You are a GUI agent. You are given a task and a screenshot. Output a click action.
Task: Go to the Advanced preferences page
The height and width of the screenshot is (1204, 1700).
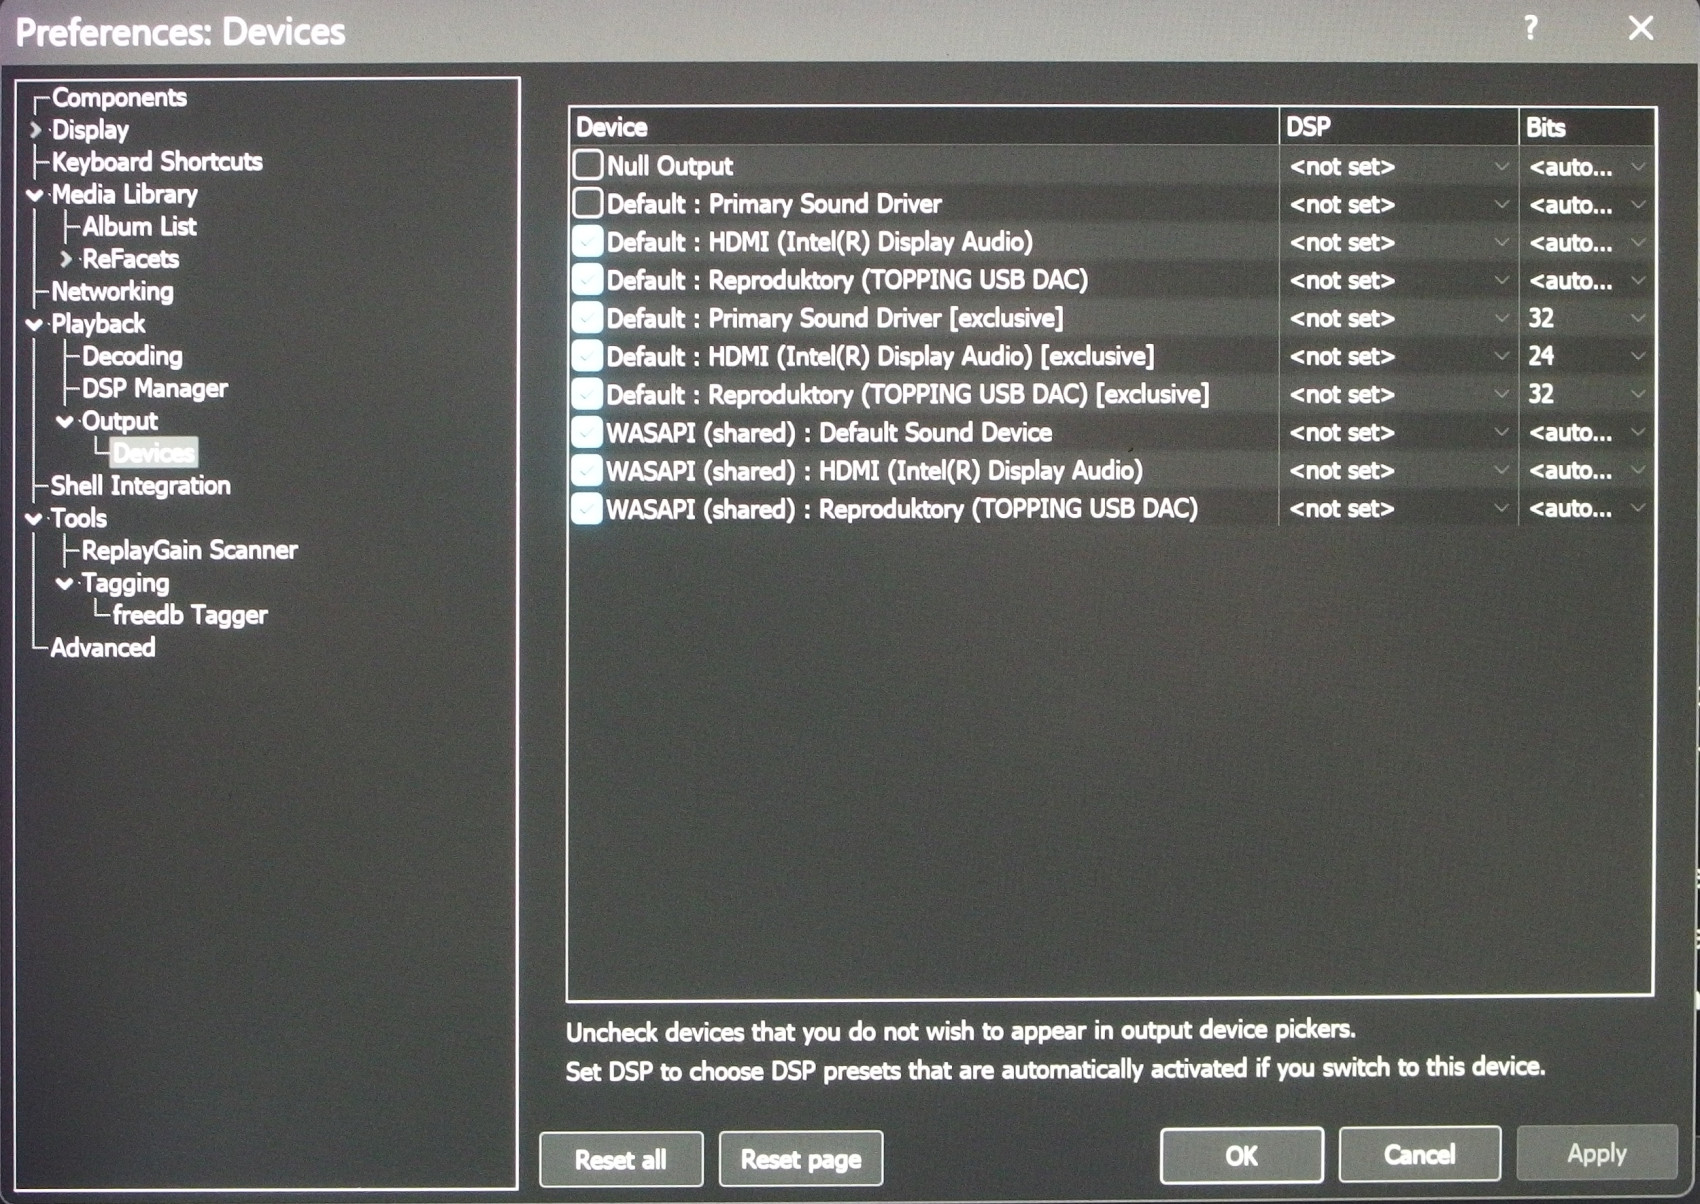pyautogui.click(x=103, y=648)
